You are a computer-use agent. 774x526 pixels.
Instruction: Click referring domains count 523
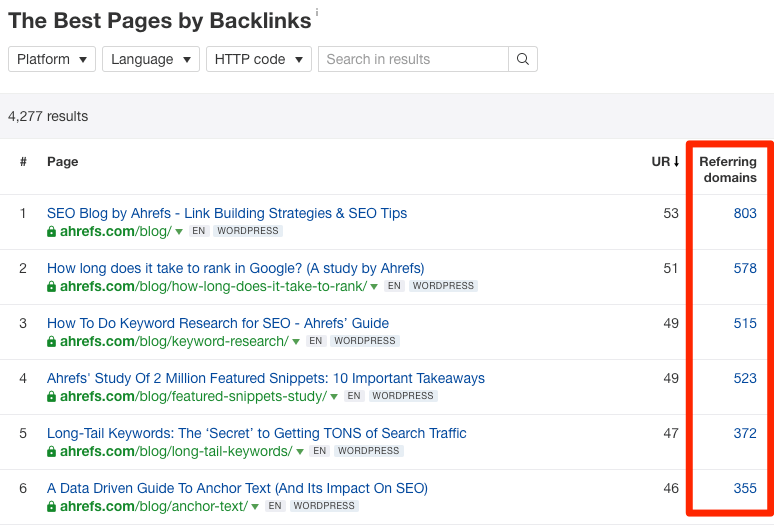[745, 378]
